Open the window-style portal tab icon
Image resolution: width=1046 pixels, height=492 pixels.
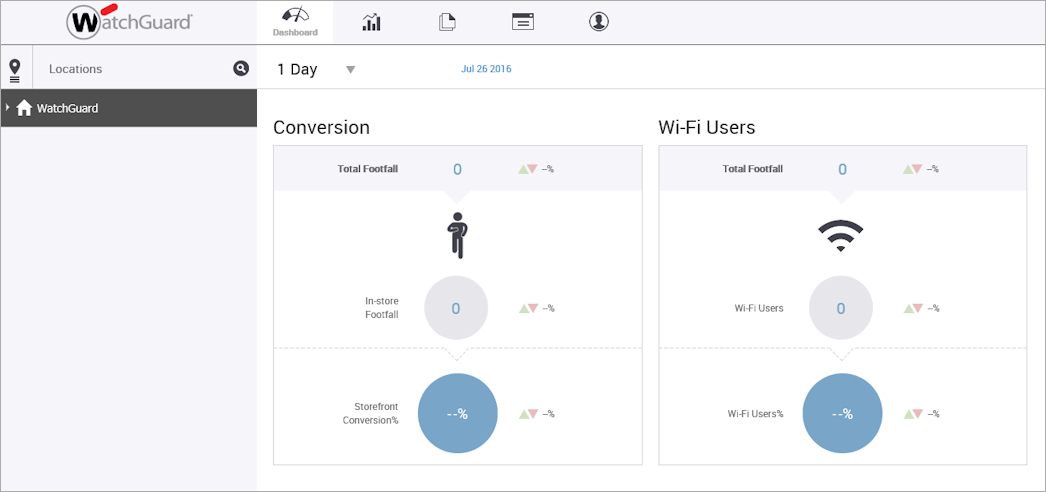click(x=523, y=22)
